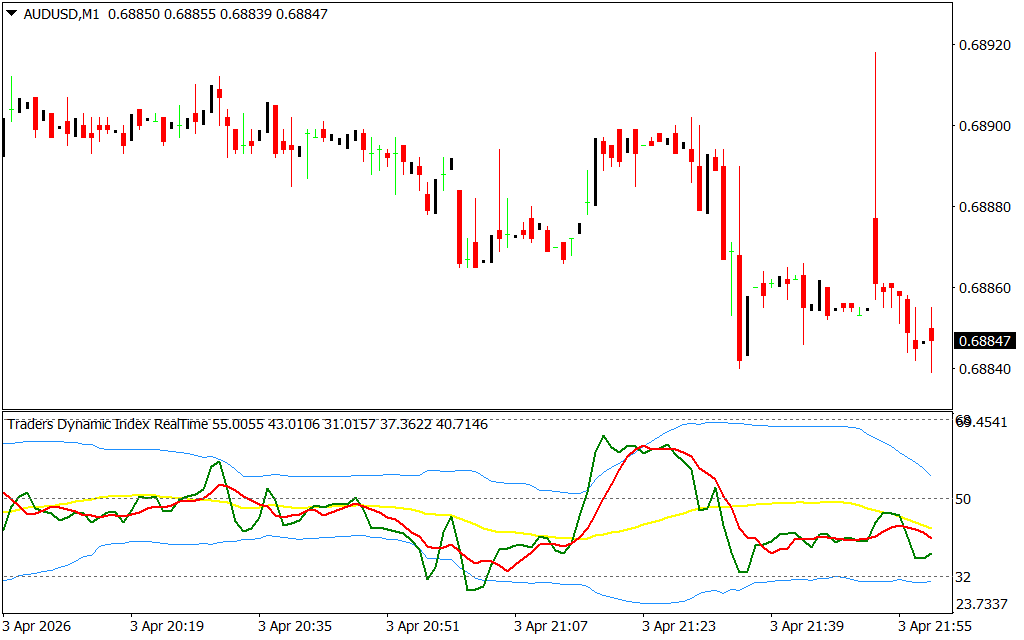Select the 3 Apr 2026 date label
This screenshot has width=1024, height=640.
click(40, 626)
